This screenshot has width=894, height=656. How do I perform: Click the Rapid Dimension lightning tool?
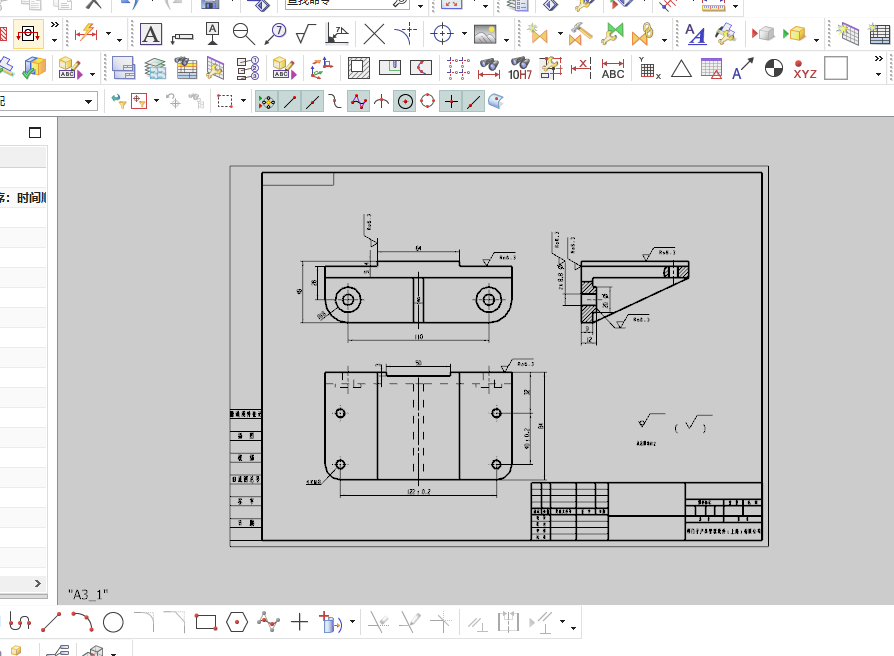tap(86, 34)
